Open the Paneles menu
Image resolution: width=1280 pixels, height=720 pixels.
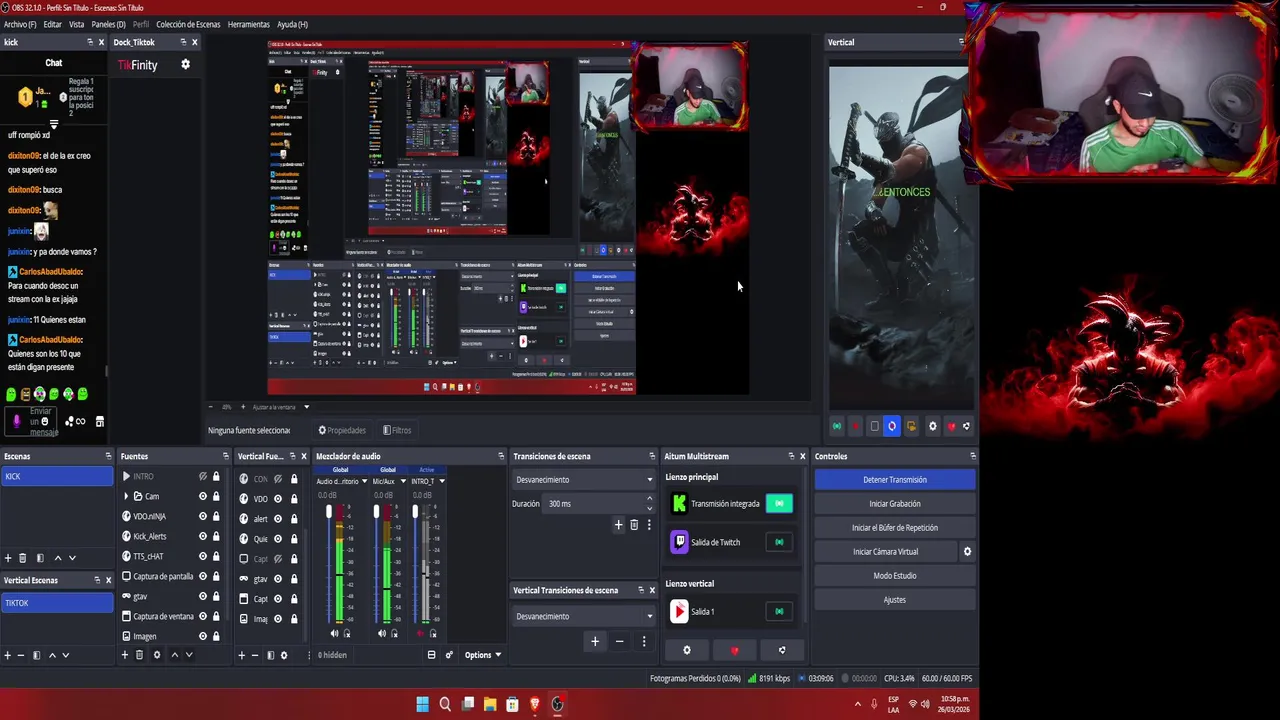(x=108, y=24)
